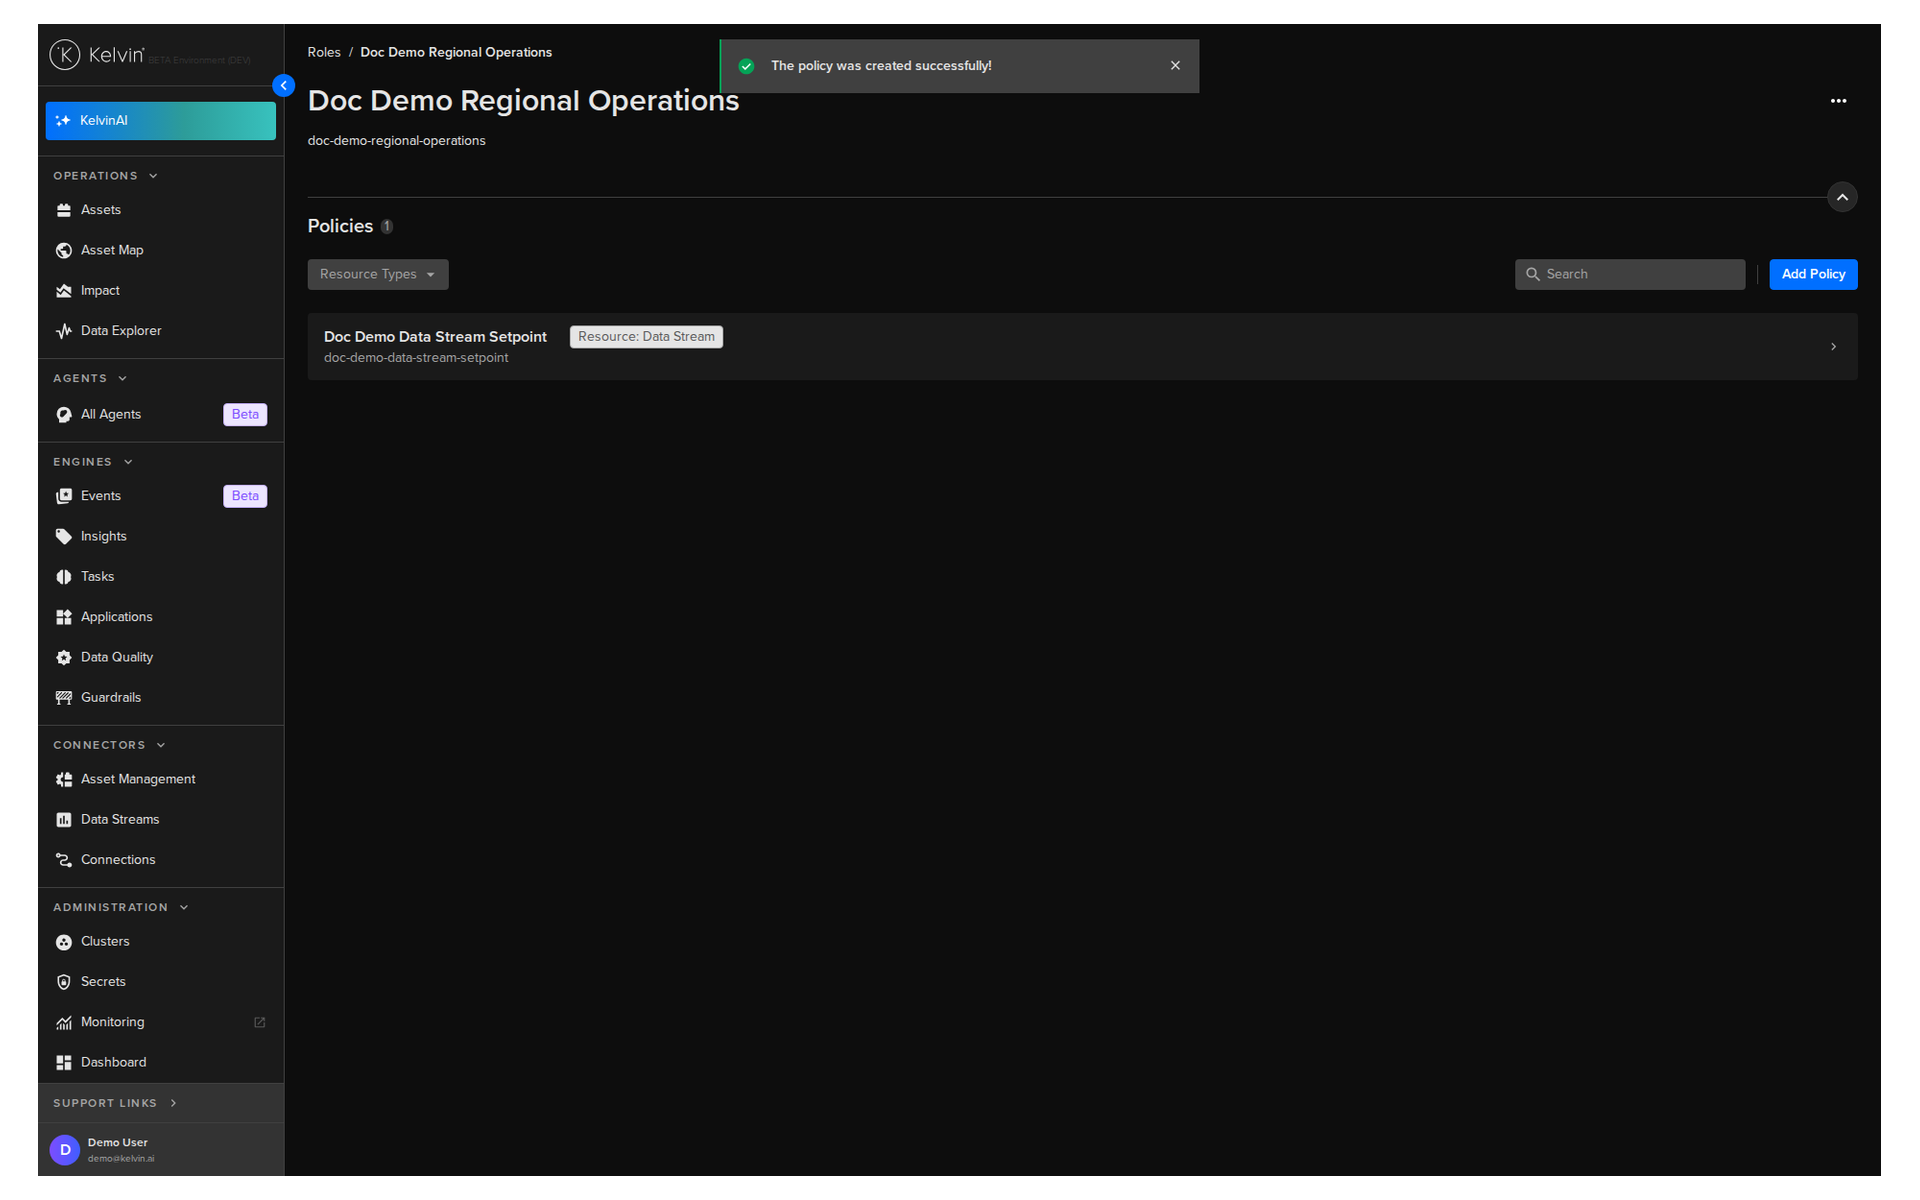Open the Secrets shield icon

(x=64, y=982)
